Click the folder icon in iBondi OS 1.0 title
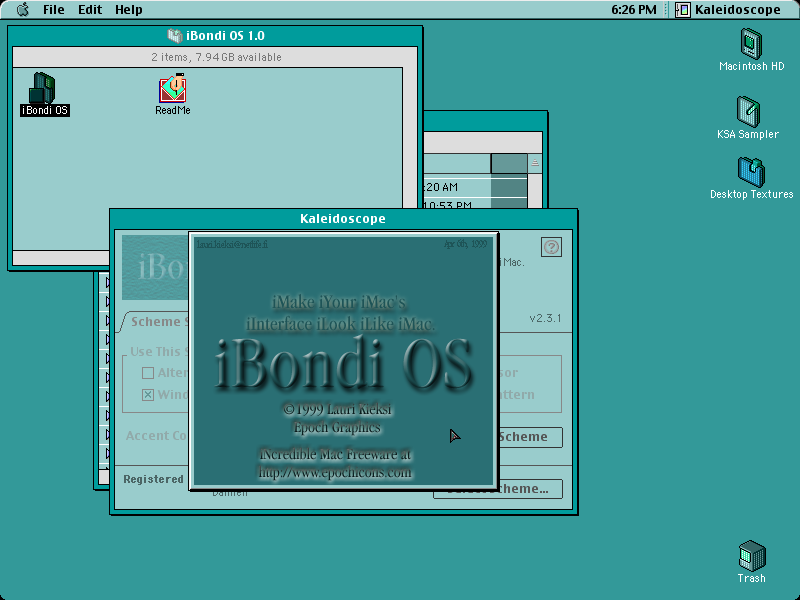The height and width of the screenshot is (600, 800). [174, 36]
